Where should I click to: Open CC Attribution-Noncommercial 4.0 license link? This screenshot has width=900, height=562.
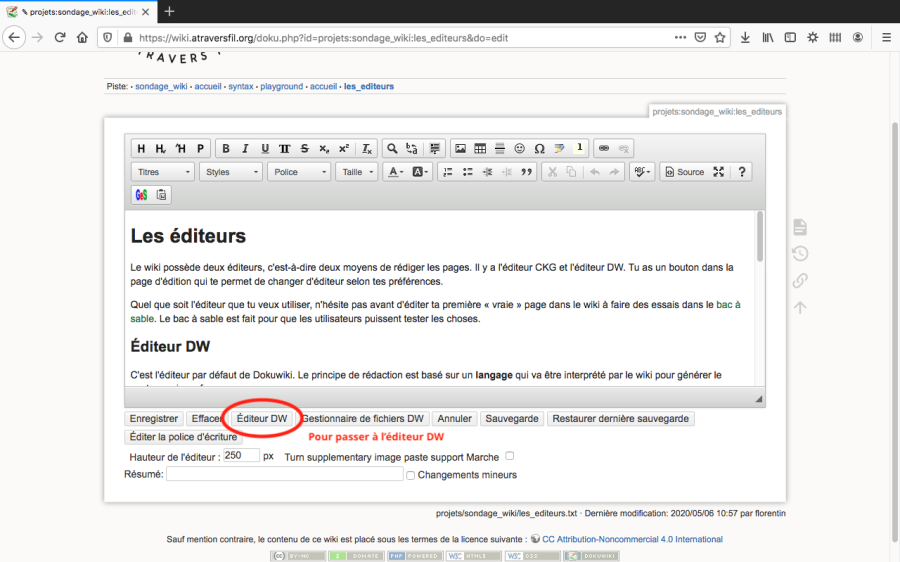(632, 540)
